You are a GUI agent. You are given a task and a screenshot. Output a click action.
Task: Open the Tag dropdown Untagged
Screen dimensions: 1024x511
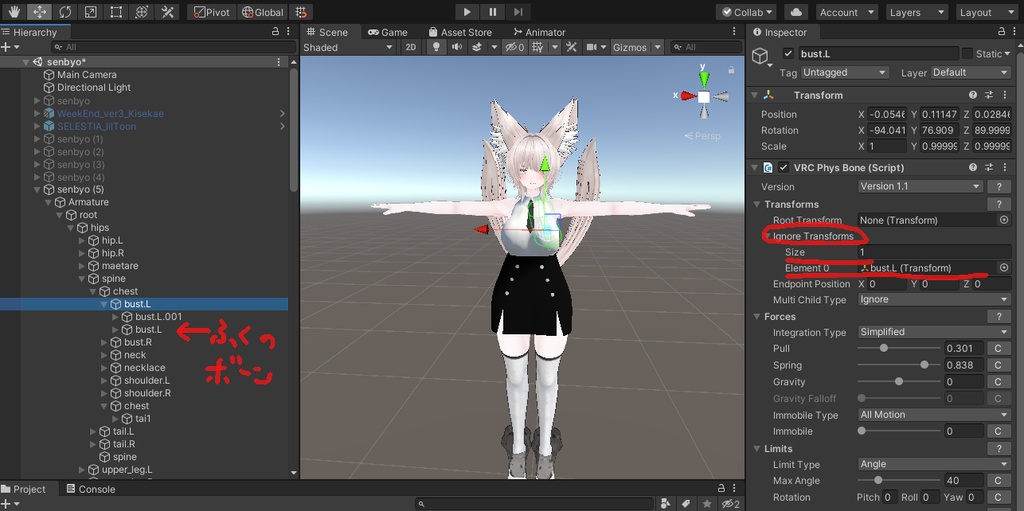pyautogui.click(x=844, y=73)
